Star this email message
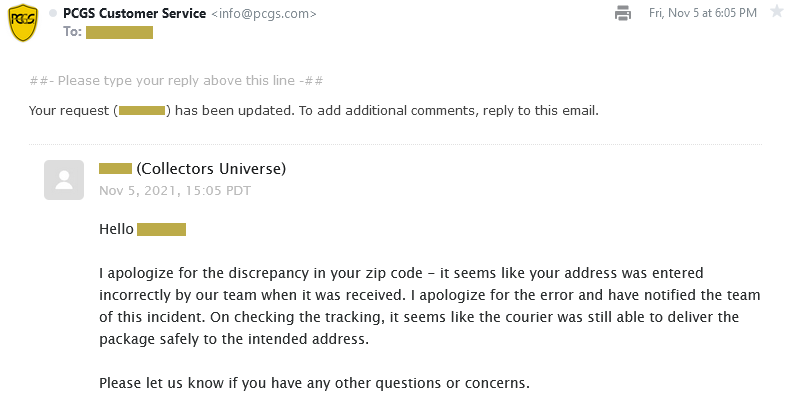This screenshot has height=400, width=786. point(776,12)
